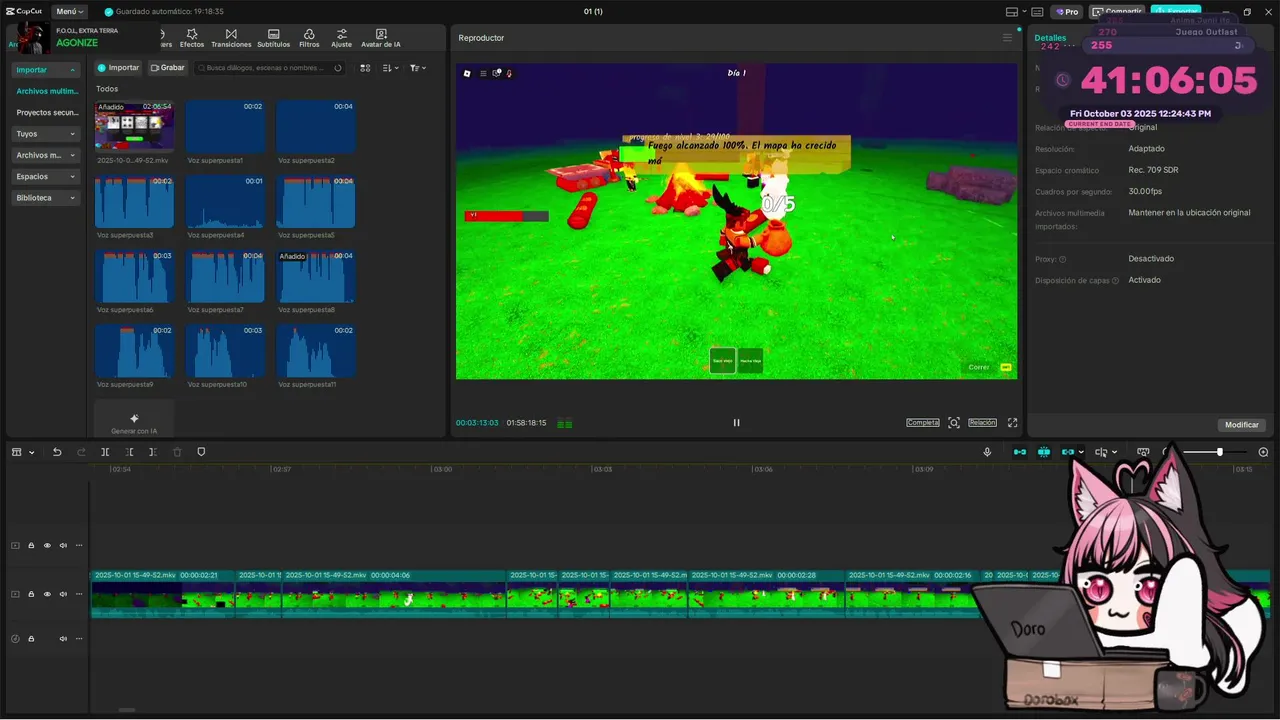
Task: Open the Transiciones panel
Action: point(231,39)
